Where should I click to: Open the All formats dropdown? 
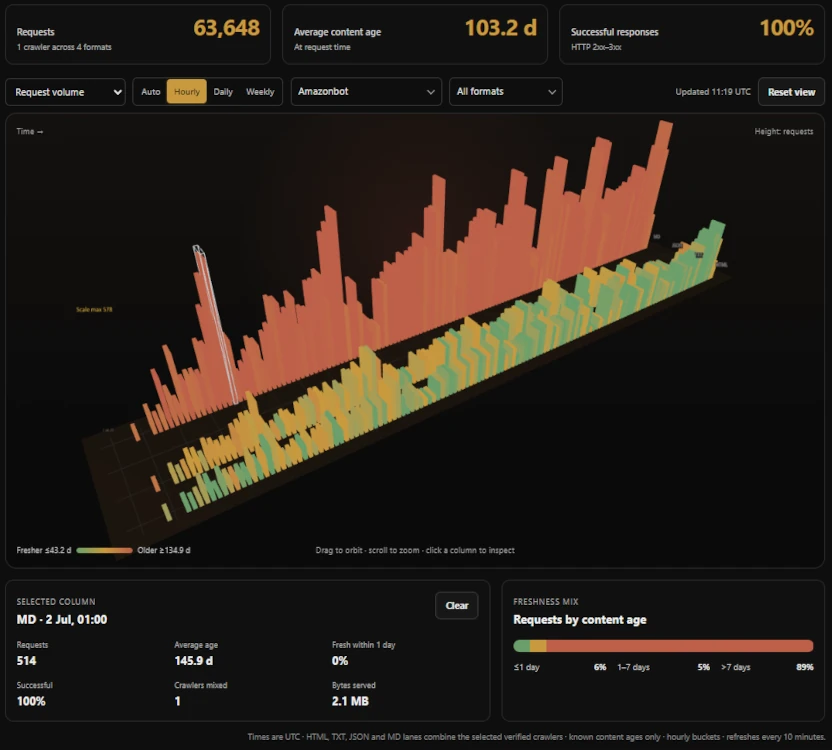pos(506,91)
